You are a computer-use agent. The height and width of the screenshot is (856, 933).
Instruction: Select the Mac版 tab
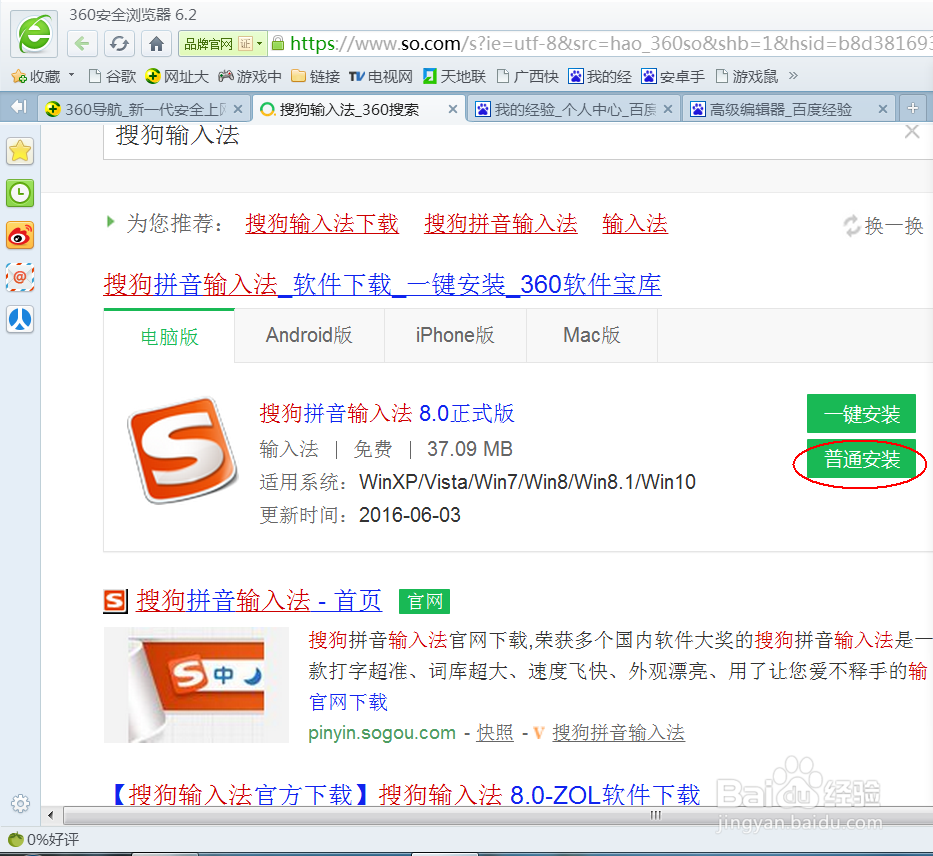pyautogui.click(x=591, y=335)
